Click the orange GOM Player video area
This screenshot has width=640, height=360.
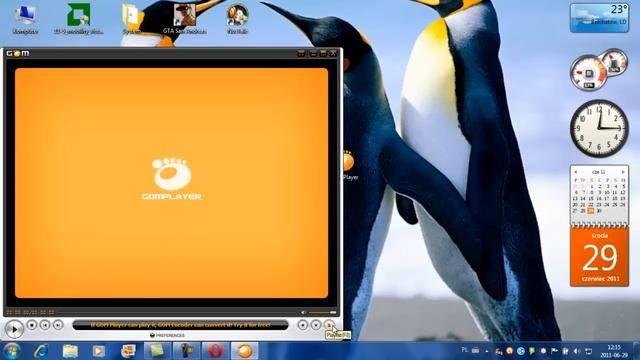[171, 183]
